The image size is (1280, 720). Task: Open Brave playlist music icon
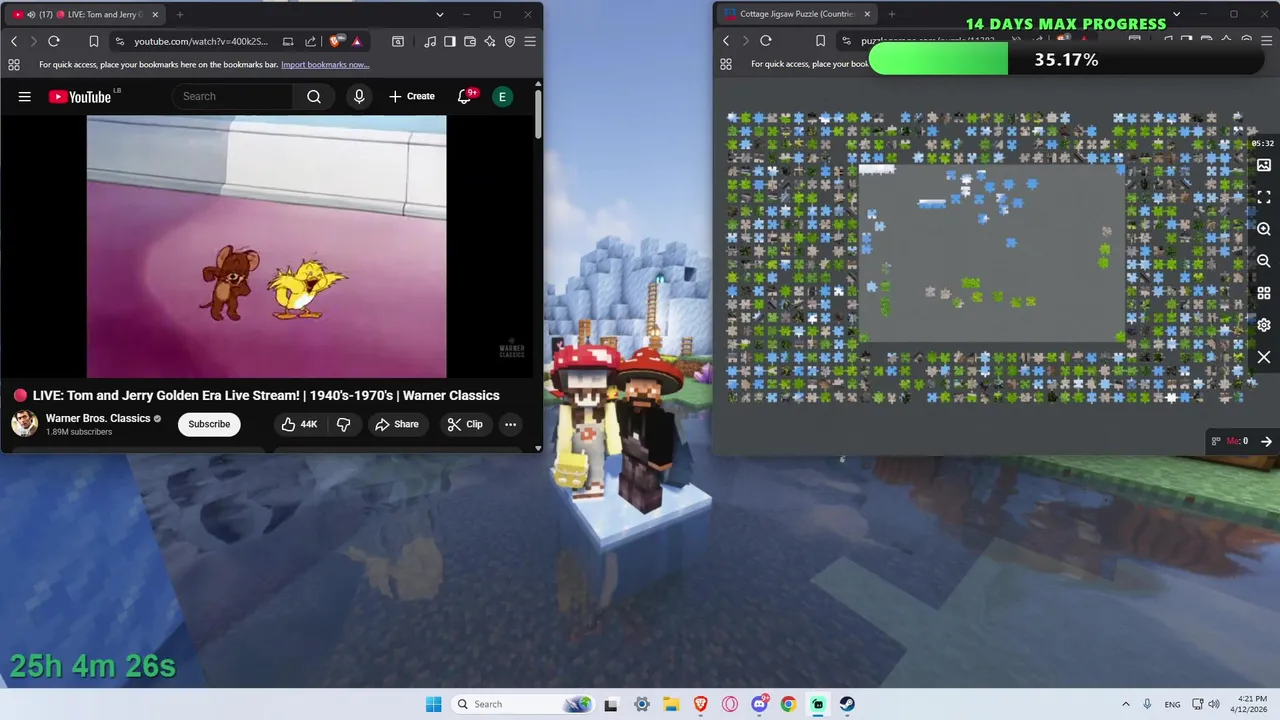[x=430, y=41]
